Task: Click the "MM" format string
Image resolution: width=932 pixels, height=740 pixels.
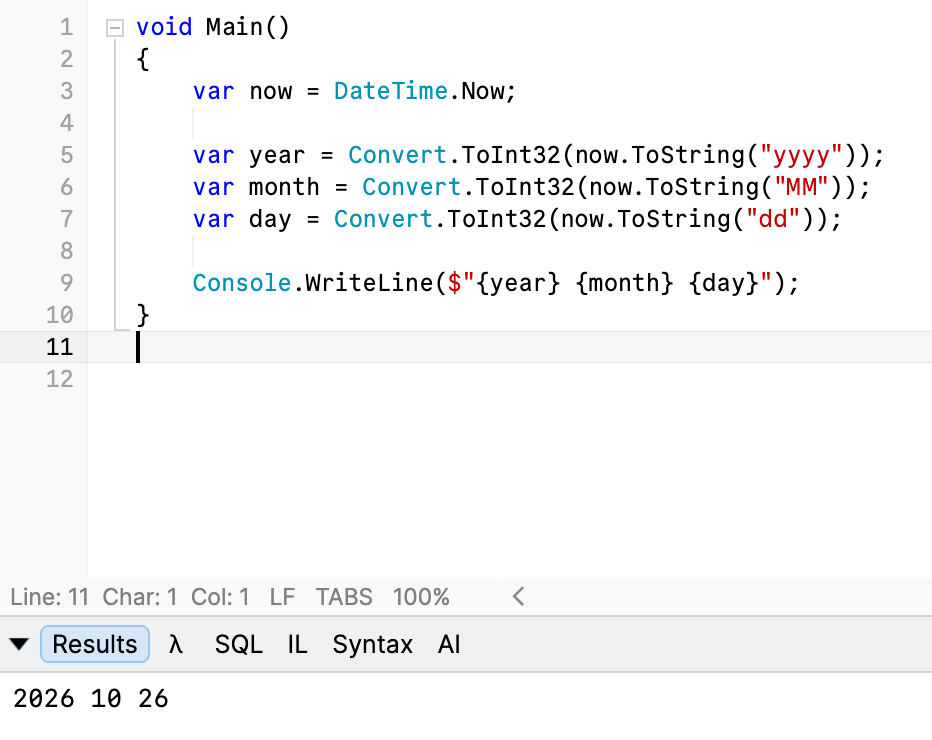Action: coord(801,187)
